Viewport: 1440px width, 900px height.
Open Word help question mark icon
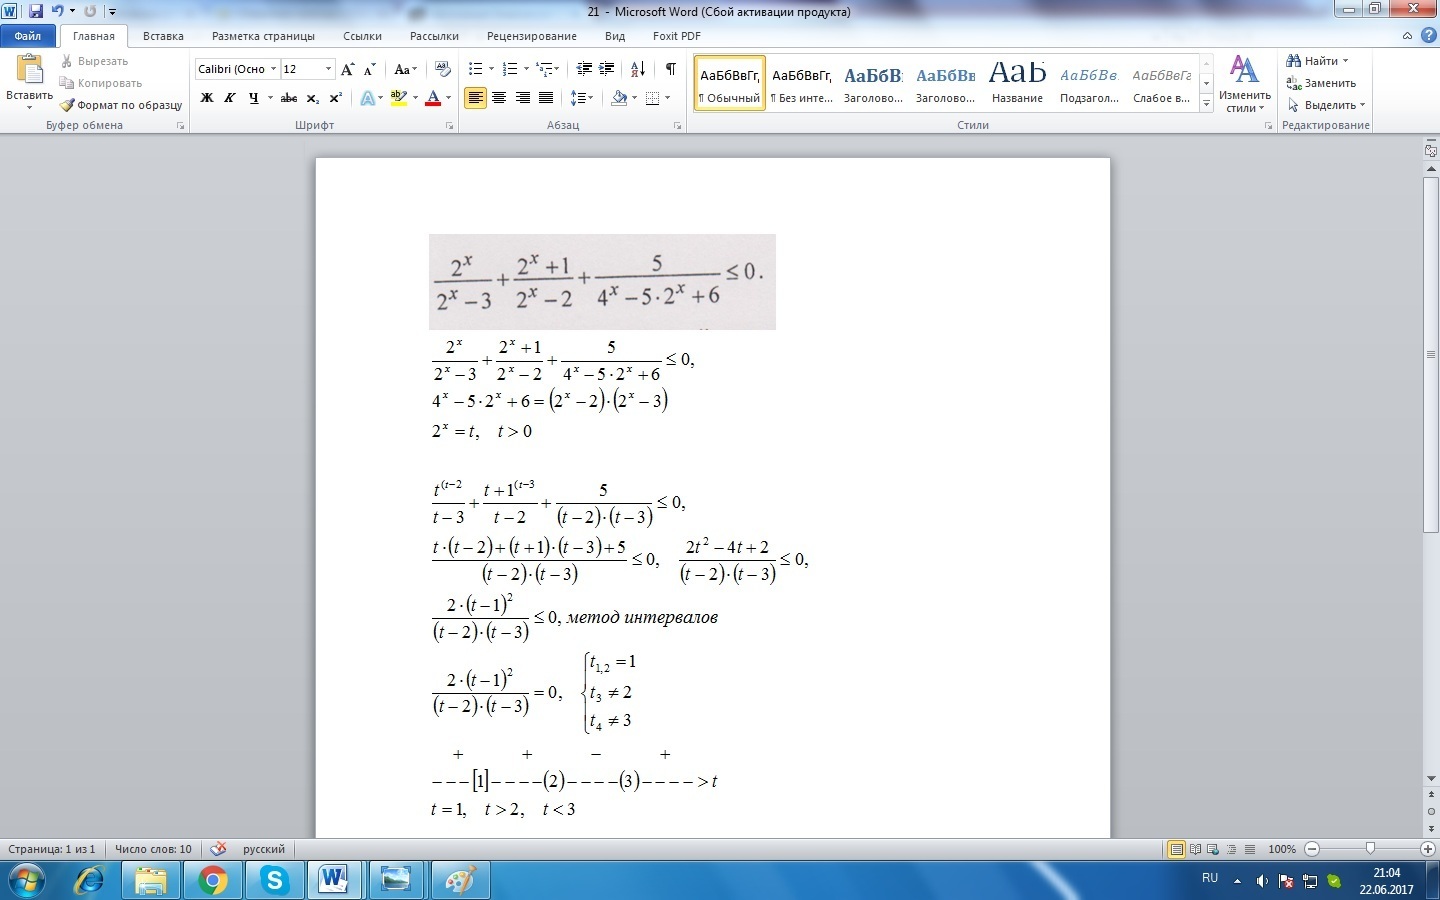point(1428,35)
